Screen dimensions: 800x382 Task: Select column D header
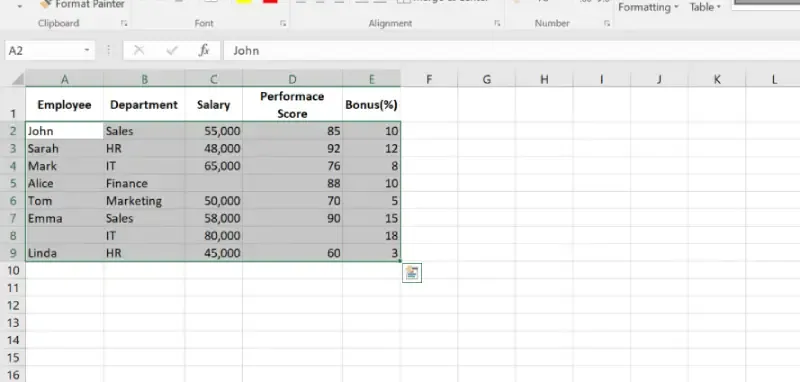coord(292,79)
